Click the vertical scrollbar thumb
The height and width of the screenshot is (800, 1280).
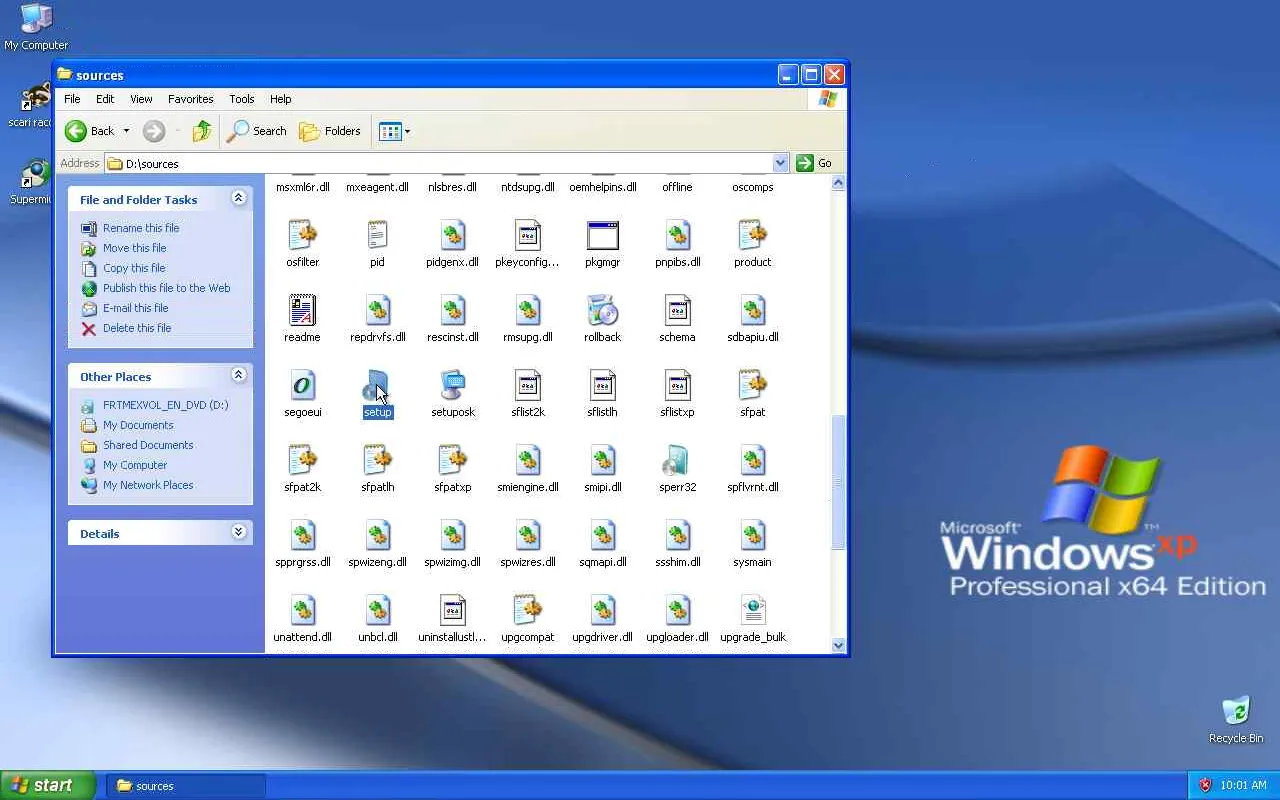pyautogui.click(x=838, y=482)
